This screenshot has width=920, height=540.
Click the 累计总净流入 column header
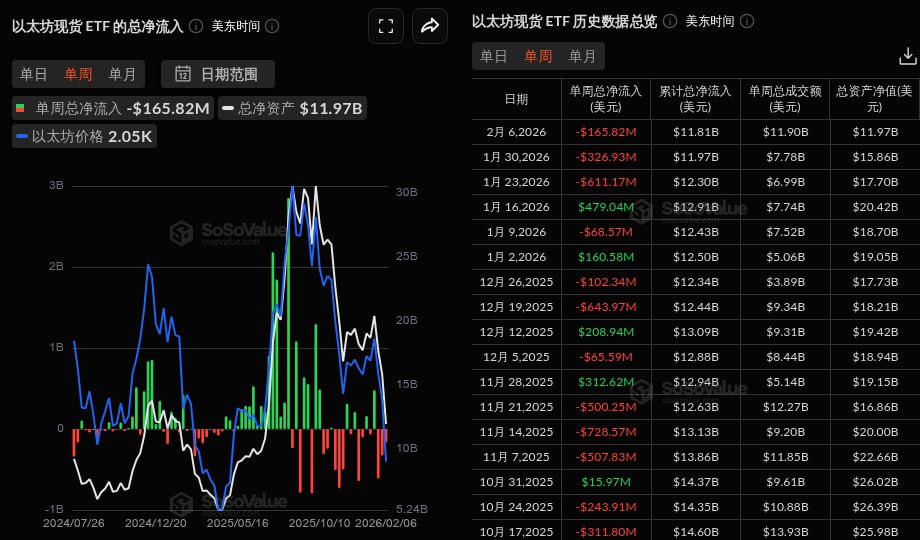tap(694, 98)
